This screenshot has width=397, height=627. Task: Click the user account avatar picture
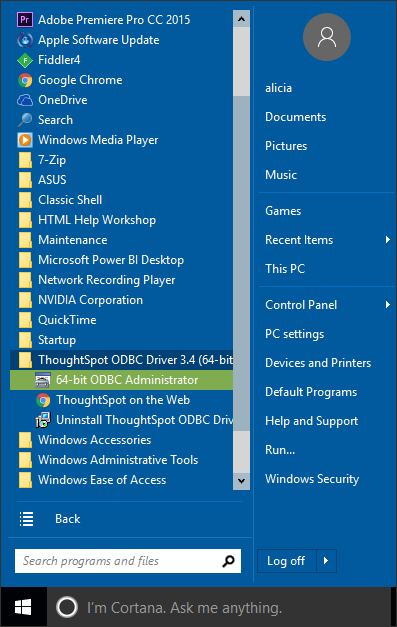pos(327,37)
